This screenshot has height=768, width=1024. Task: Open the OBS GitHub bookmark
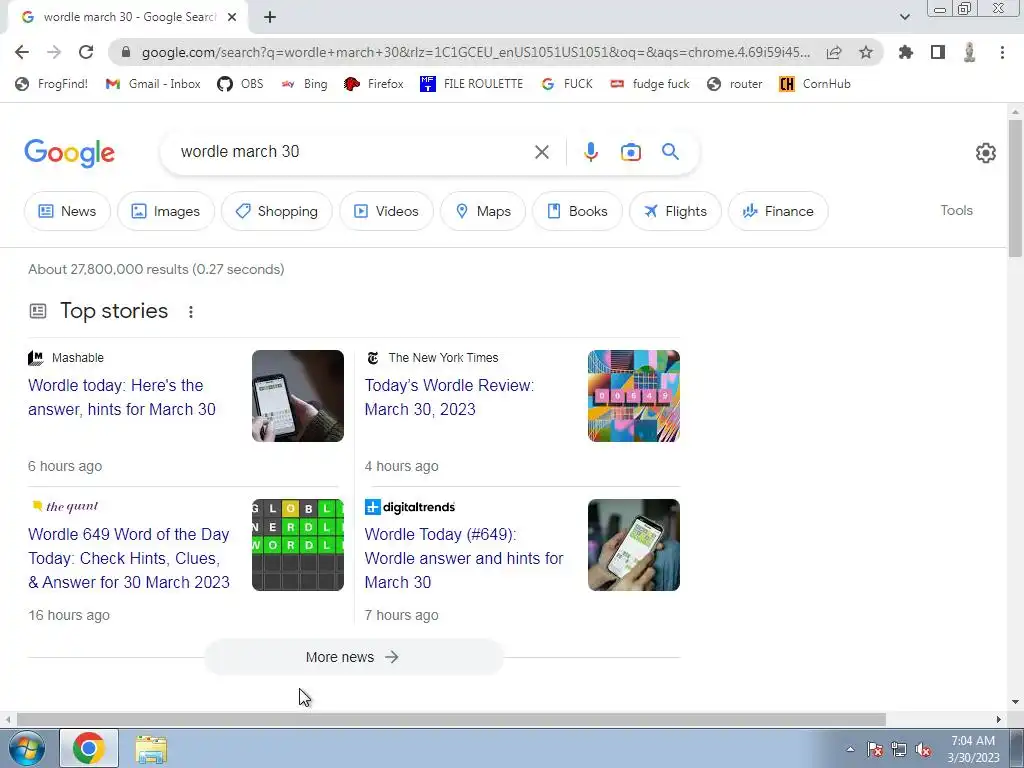[x=240, y=84]
